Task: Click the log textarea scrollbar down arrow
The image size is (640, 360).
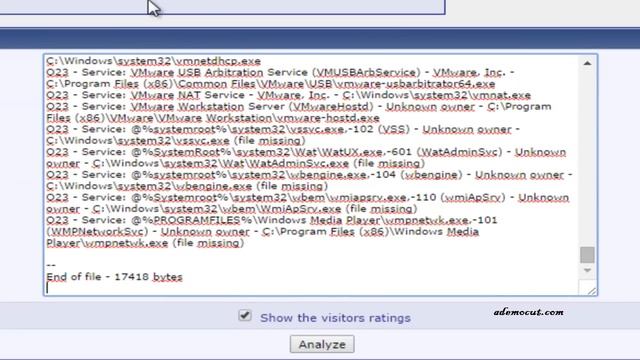Action: click(587, 270)
